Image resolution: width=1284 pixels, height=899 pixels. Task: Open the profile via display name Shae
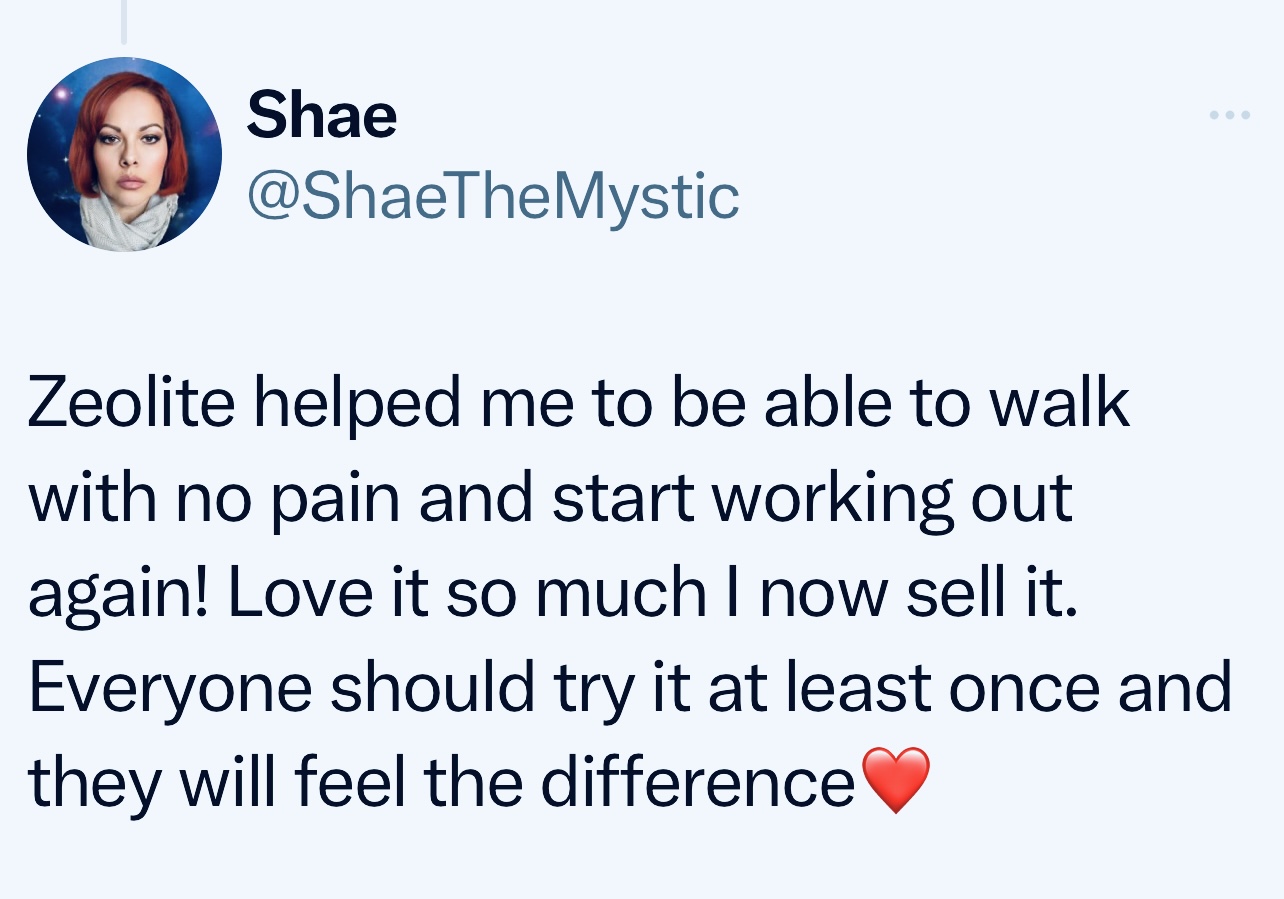pos(321,116)
